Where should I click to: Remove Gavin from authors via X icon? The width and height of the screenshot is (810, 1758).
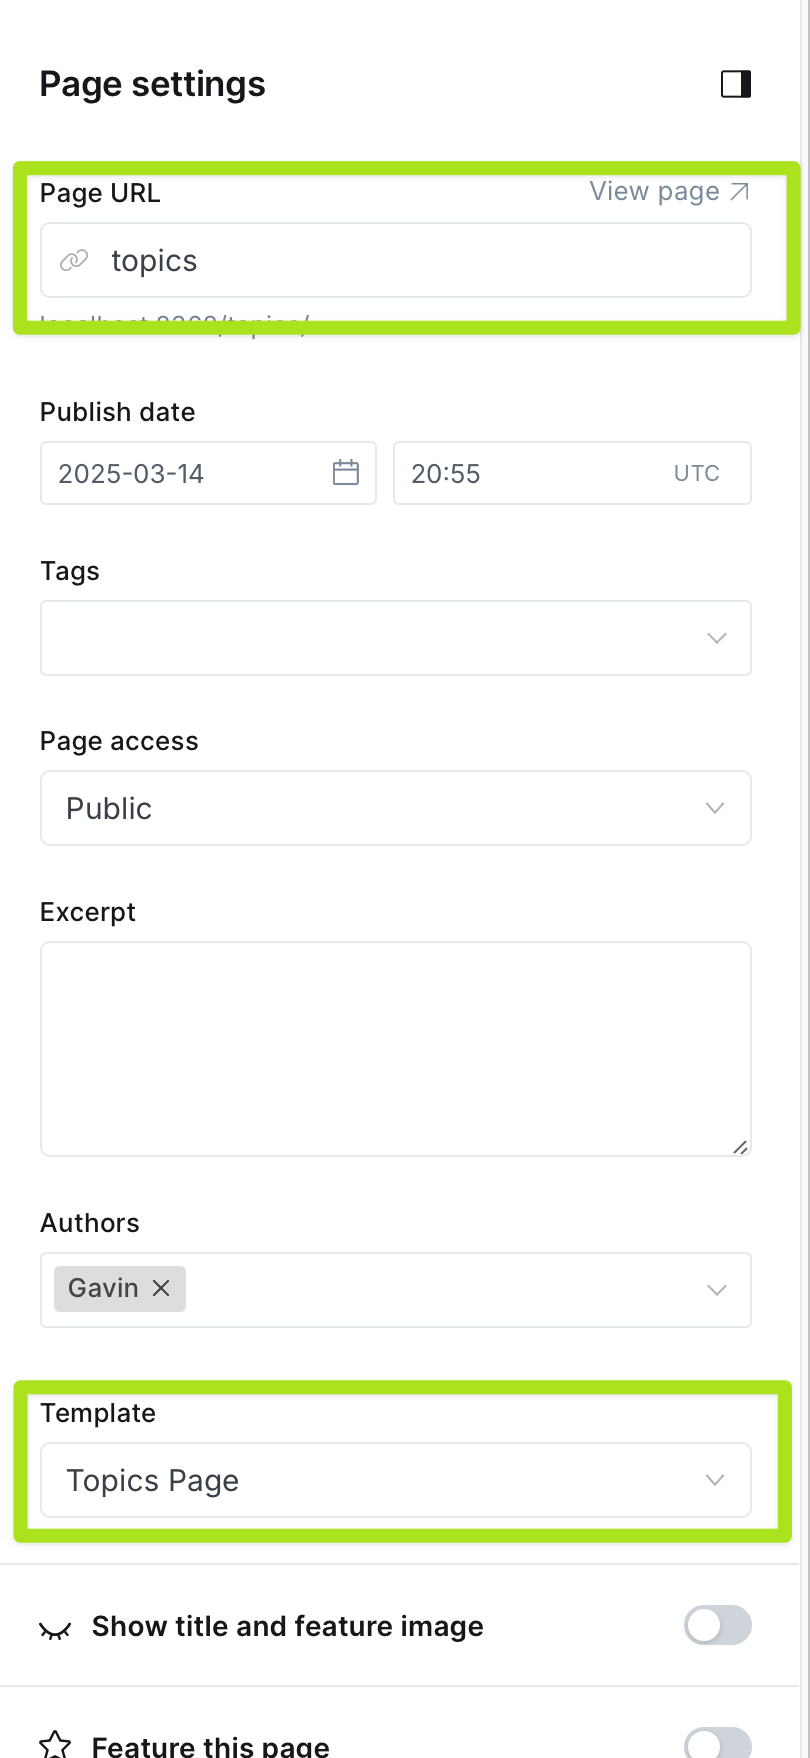[x=161, y=1288]
